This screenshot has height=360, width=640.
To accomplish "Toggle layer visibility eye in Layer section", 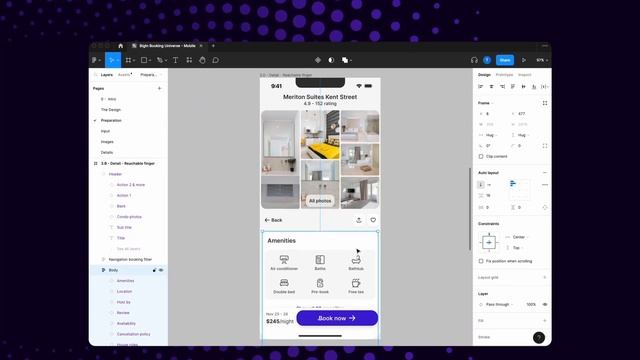I will [545, 304].
